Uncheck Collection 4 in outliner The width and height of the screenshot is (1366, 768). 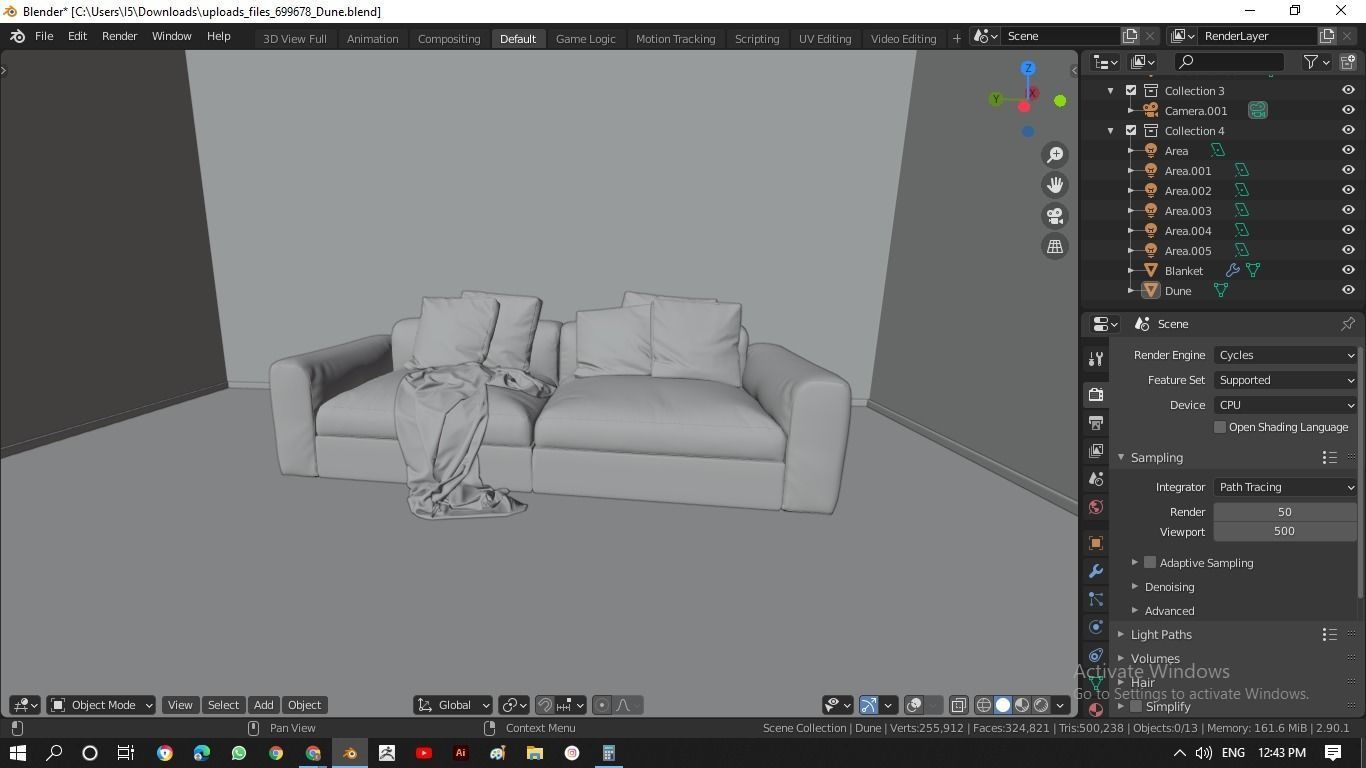tap(1131, 130)
